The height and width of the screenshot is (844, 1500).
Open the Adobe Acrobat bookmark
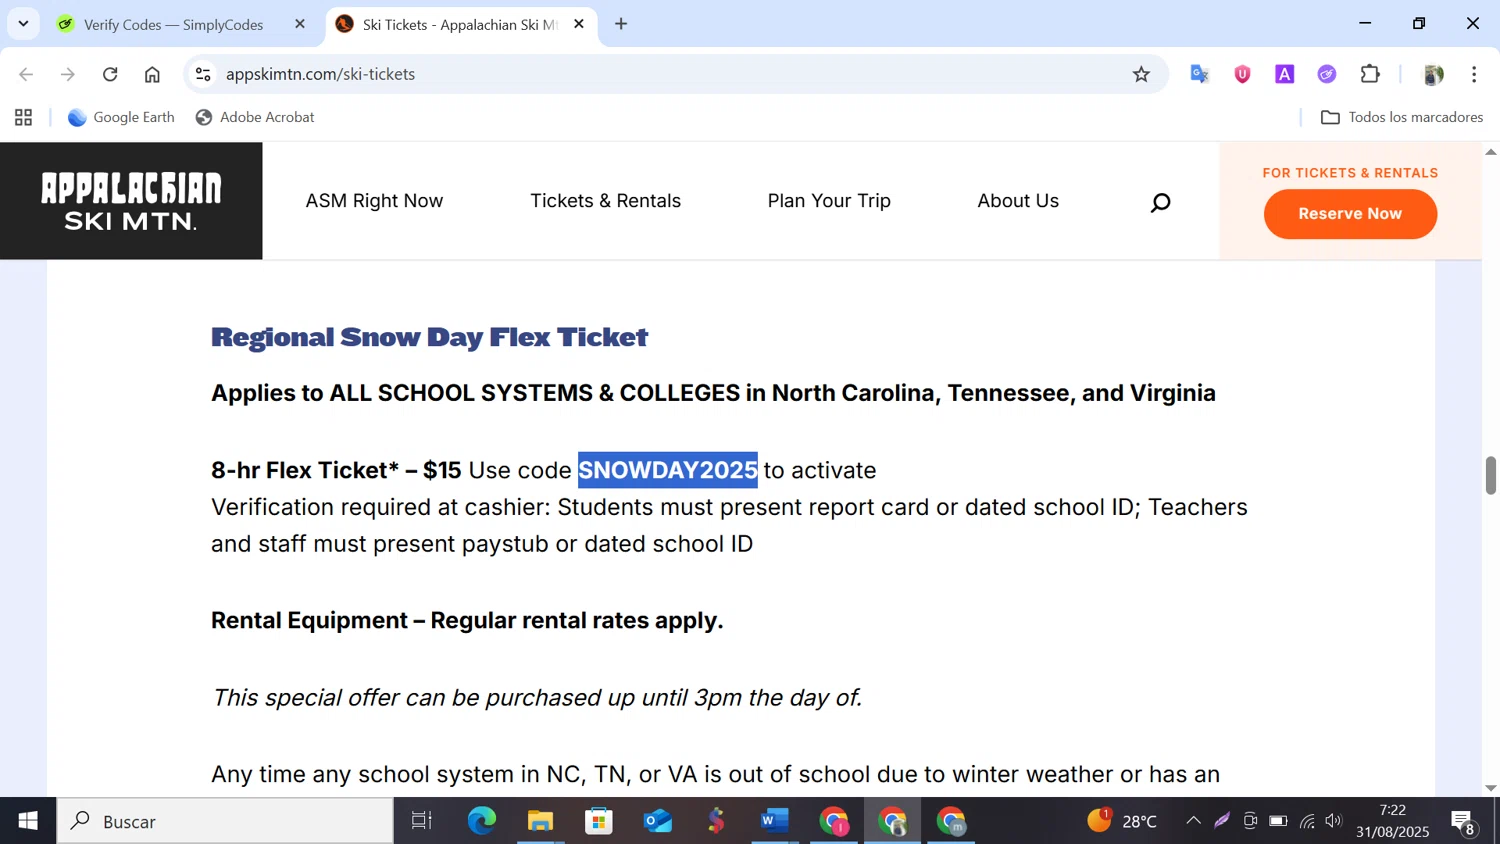255,117
